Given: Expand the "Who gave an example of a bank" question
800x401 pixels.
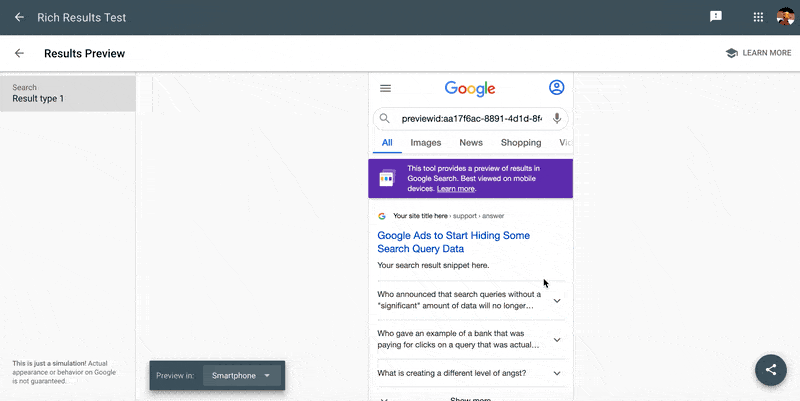Looking at the screenshot, I should [557, 339].
